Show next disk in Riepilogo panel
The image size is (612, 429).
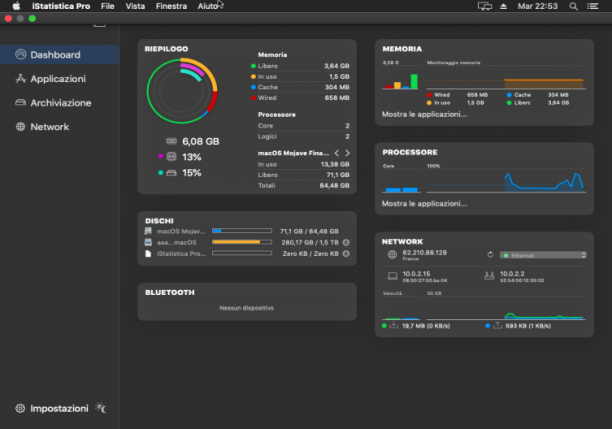click(347, 153)
